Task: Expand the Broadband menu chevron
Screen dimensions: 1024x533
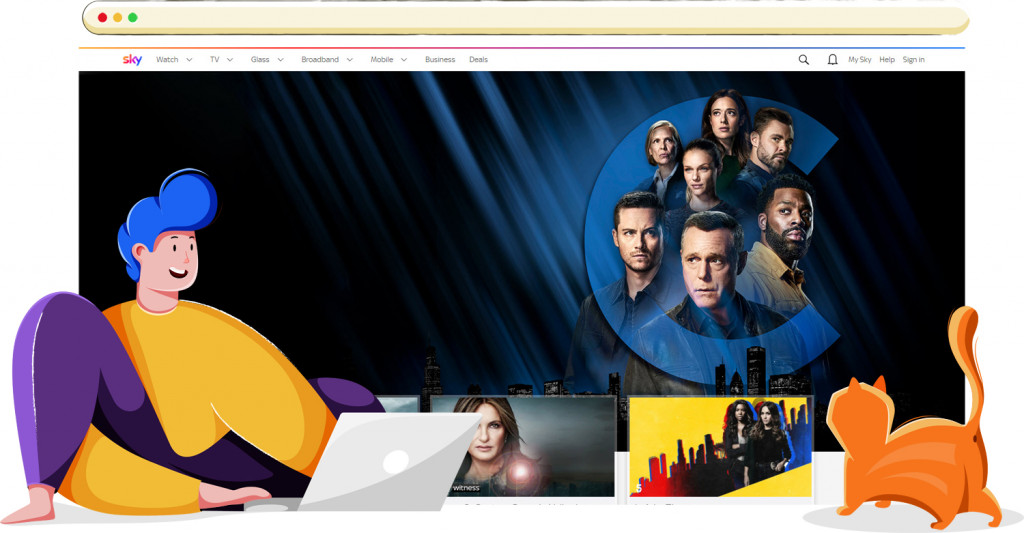Action: [x=350, y=59]
